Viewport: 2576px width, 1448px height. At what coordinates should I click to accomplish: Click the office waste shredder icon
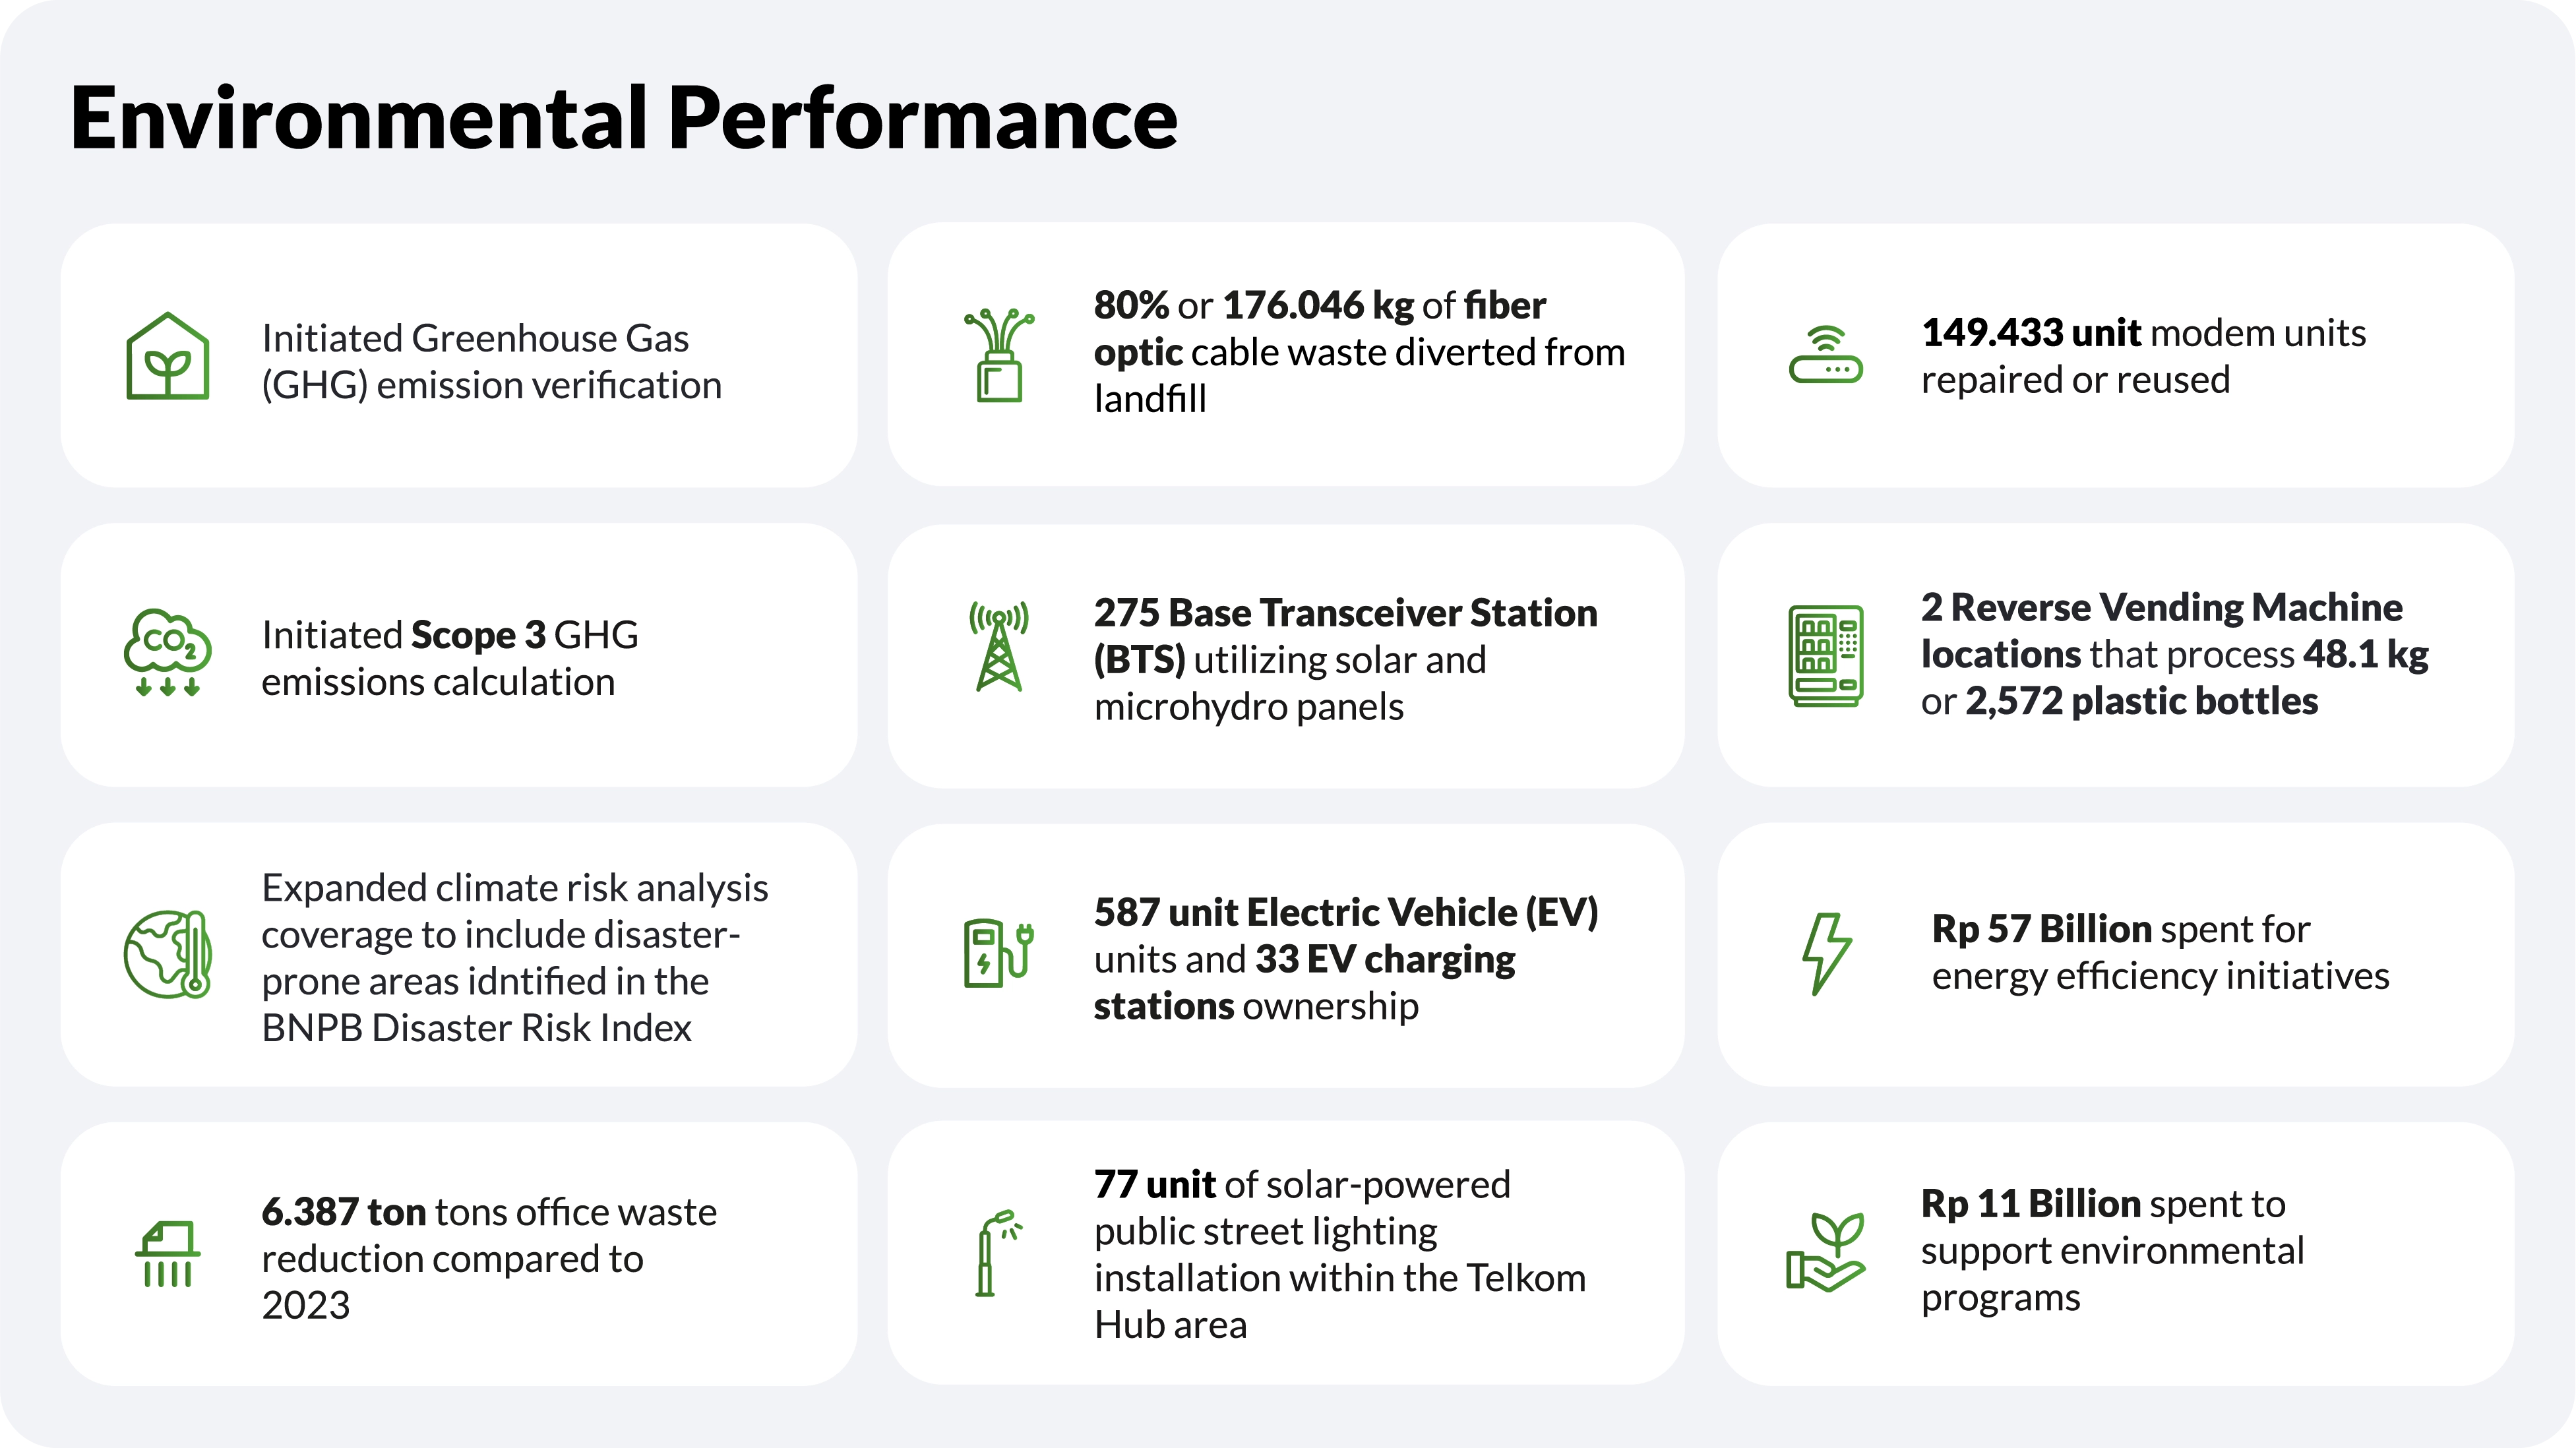point(167,1254)
